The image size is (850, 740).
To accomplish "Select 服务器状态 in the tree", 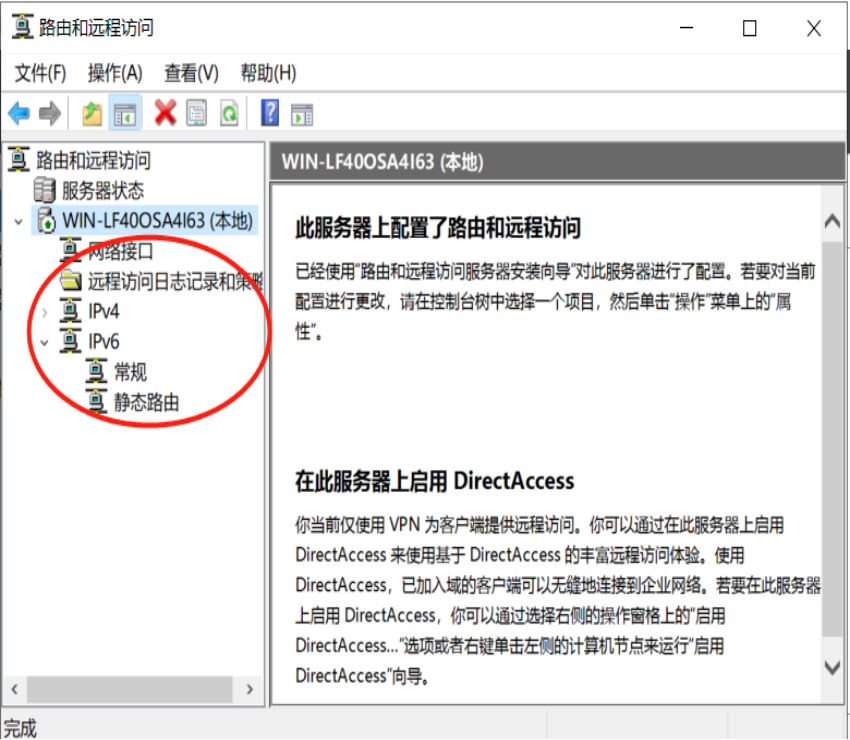I will point(103,190).
